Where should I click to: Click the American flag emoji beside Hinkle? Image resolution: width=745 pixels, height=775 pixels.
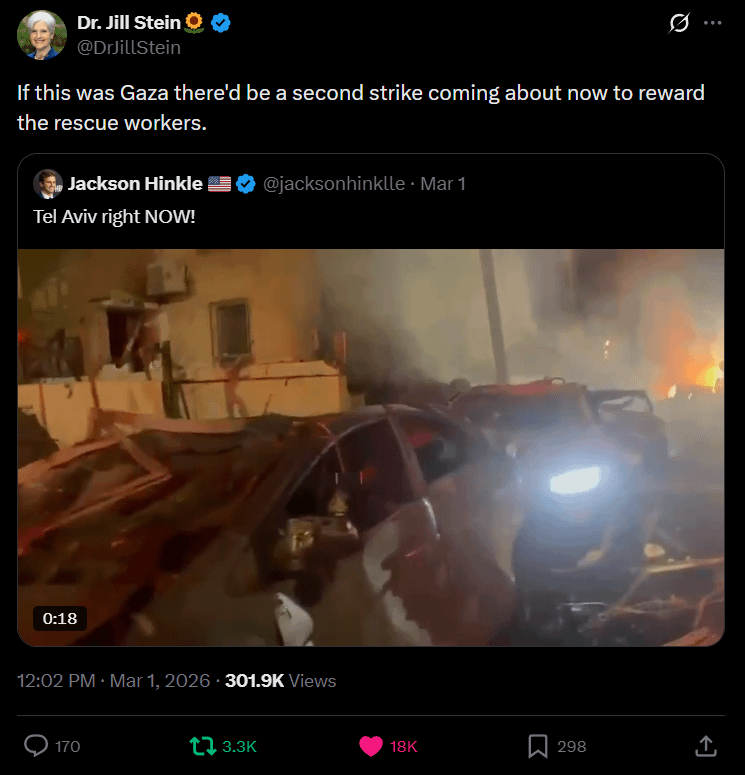click(x=219, y=184)
